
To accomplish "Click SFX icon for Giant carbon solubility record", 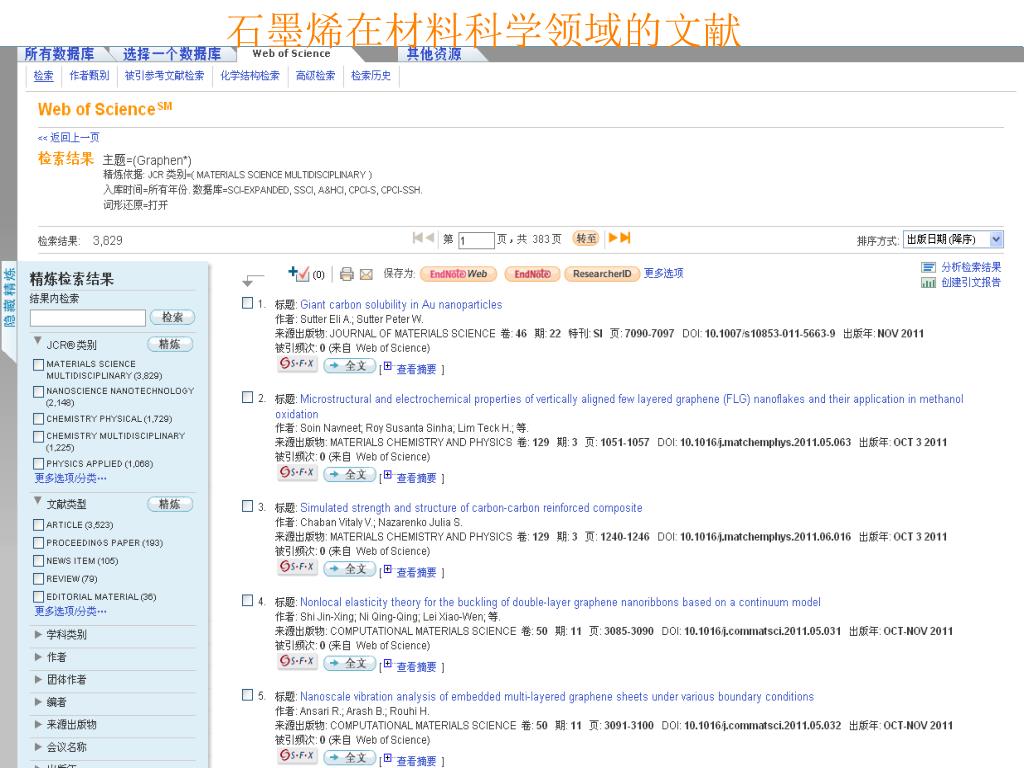I will pyautogui.click(x=297, y=364).
